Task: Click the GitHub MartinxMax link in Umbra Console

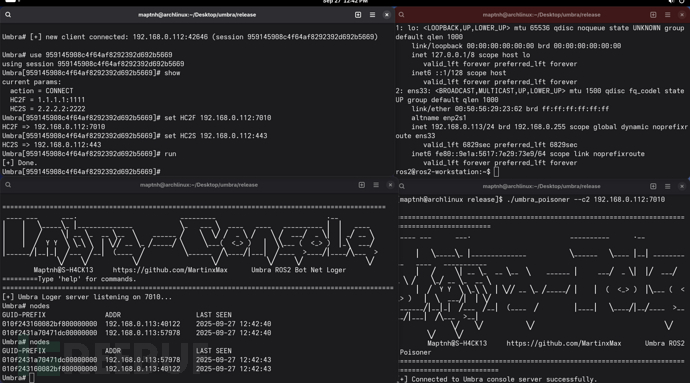Action: point(170,270)
